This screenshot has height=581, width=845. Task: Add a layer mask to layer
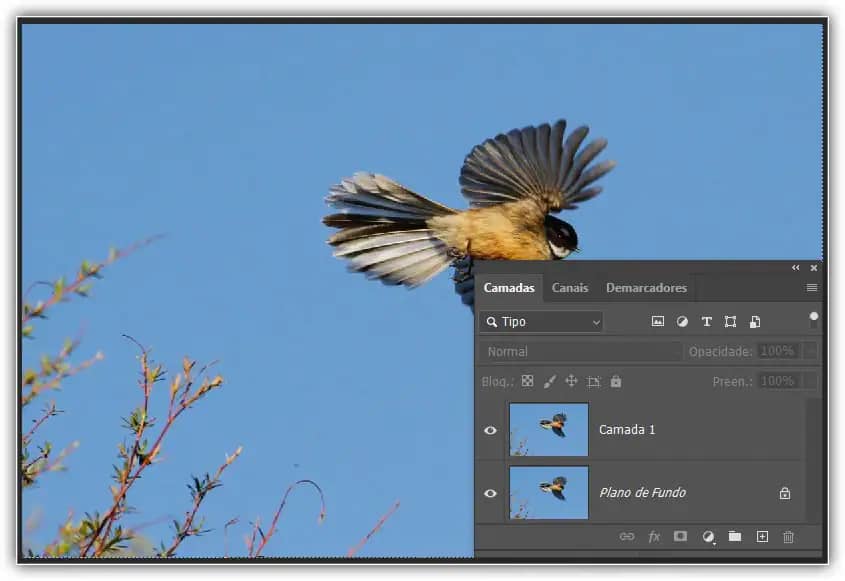(x=680, y=537)
